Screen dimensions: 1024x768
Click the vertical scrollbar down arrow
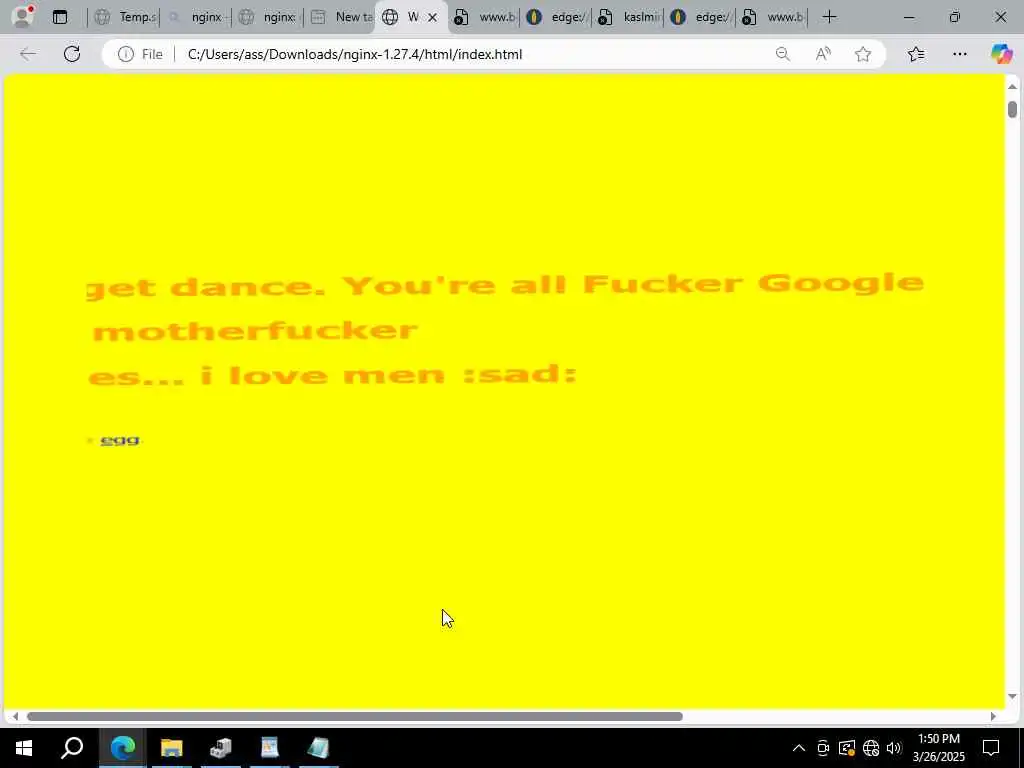pos(1012,697)
